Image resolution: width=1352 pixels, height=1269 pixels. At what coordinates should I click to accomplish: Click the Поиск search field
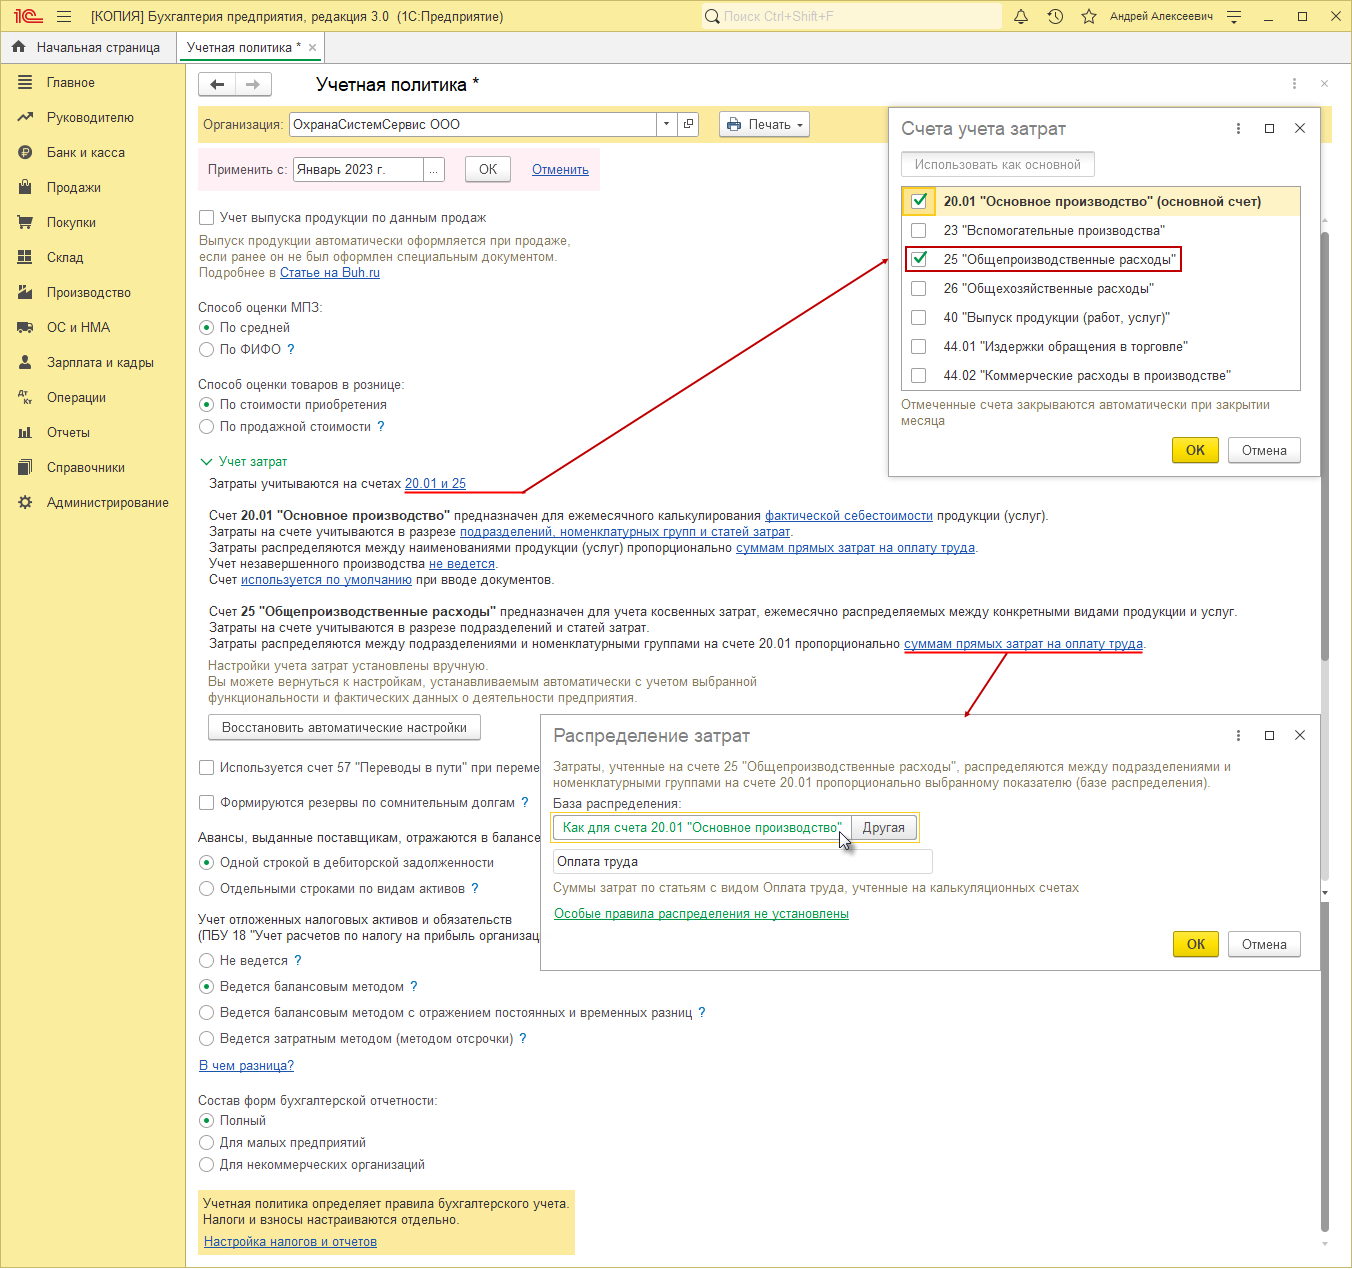[852, 17]
